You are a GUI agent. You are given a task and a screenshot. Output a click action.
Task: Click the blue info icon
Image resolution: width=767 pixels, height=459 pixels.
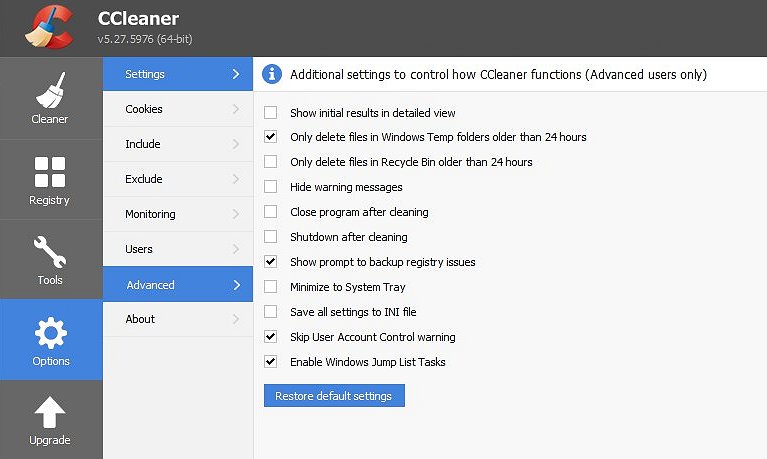[x=271, y=74]
